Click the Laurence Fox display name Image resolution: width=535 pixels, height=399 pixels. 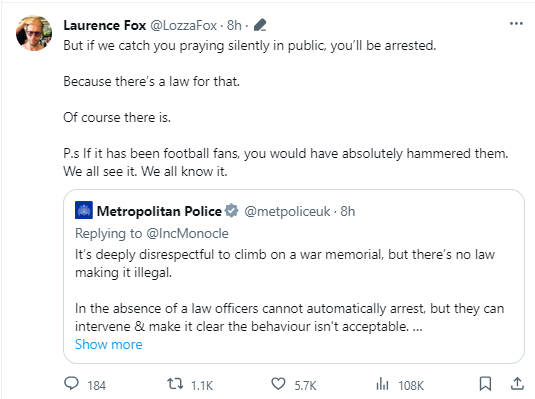coord(105,26)
